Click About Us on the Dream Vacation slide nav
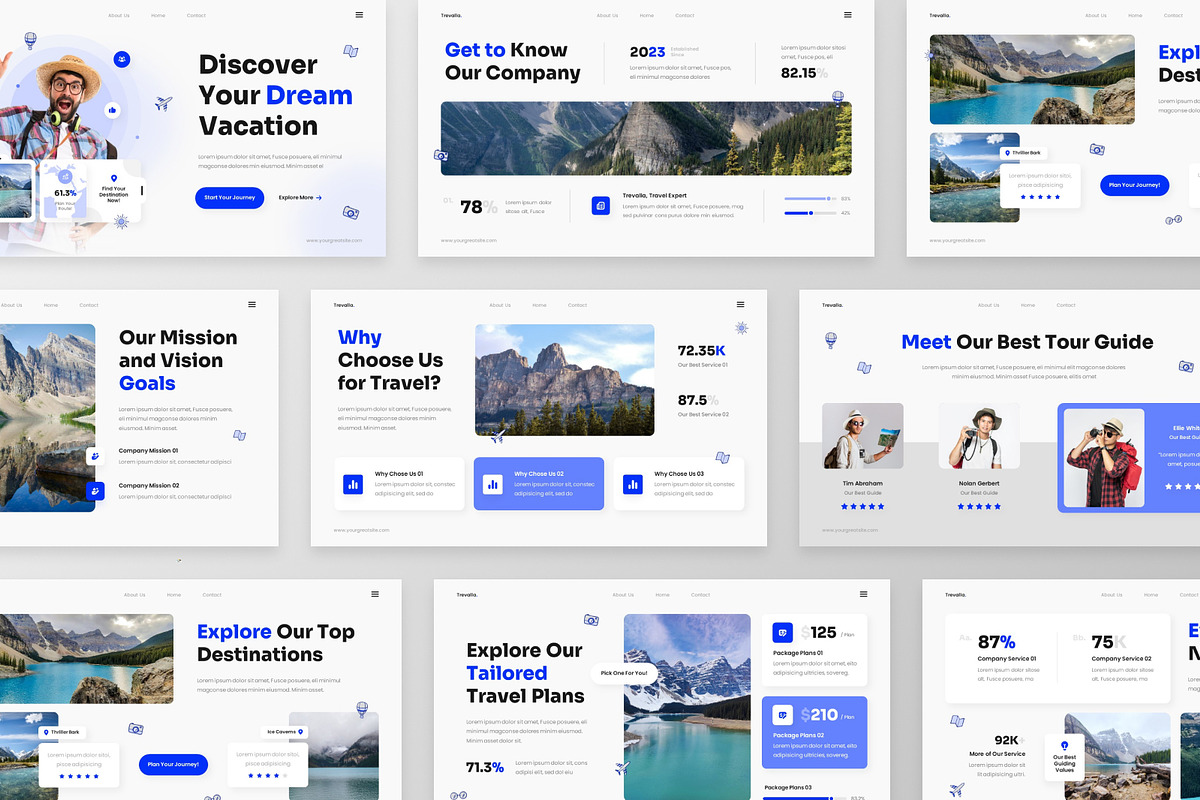Image resolution: width=1200 pixels, height=800 pixels. tap(119, 15)
